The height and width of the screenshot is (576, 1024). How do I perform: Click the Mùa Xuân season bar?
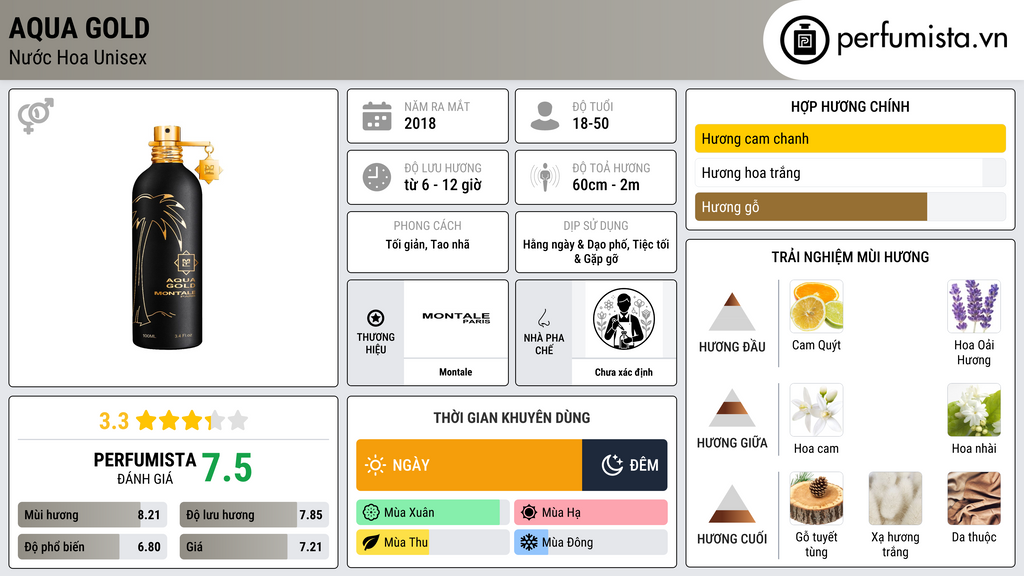point(433,513)
